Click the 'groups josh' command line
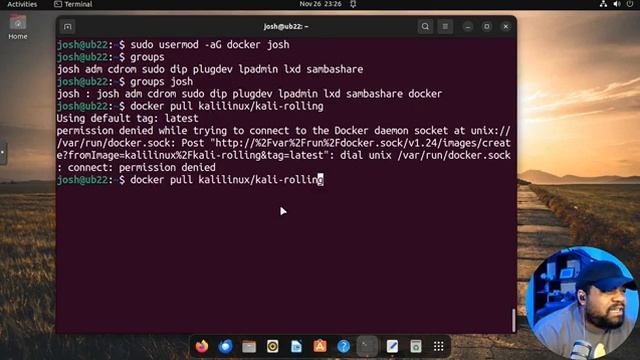Screen dimensions: 640x360 coord(125,81)
